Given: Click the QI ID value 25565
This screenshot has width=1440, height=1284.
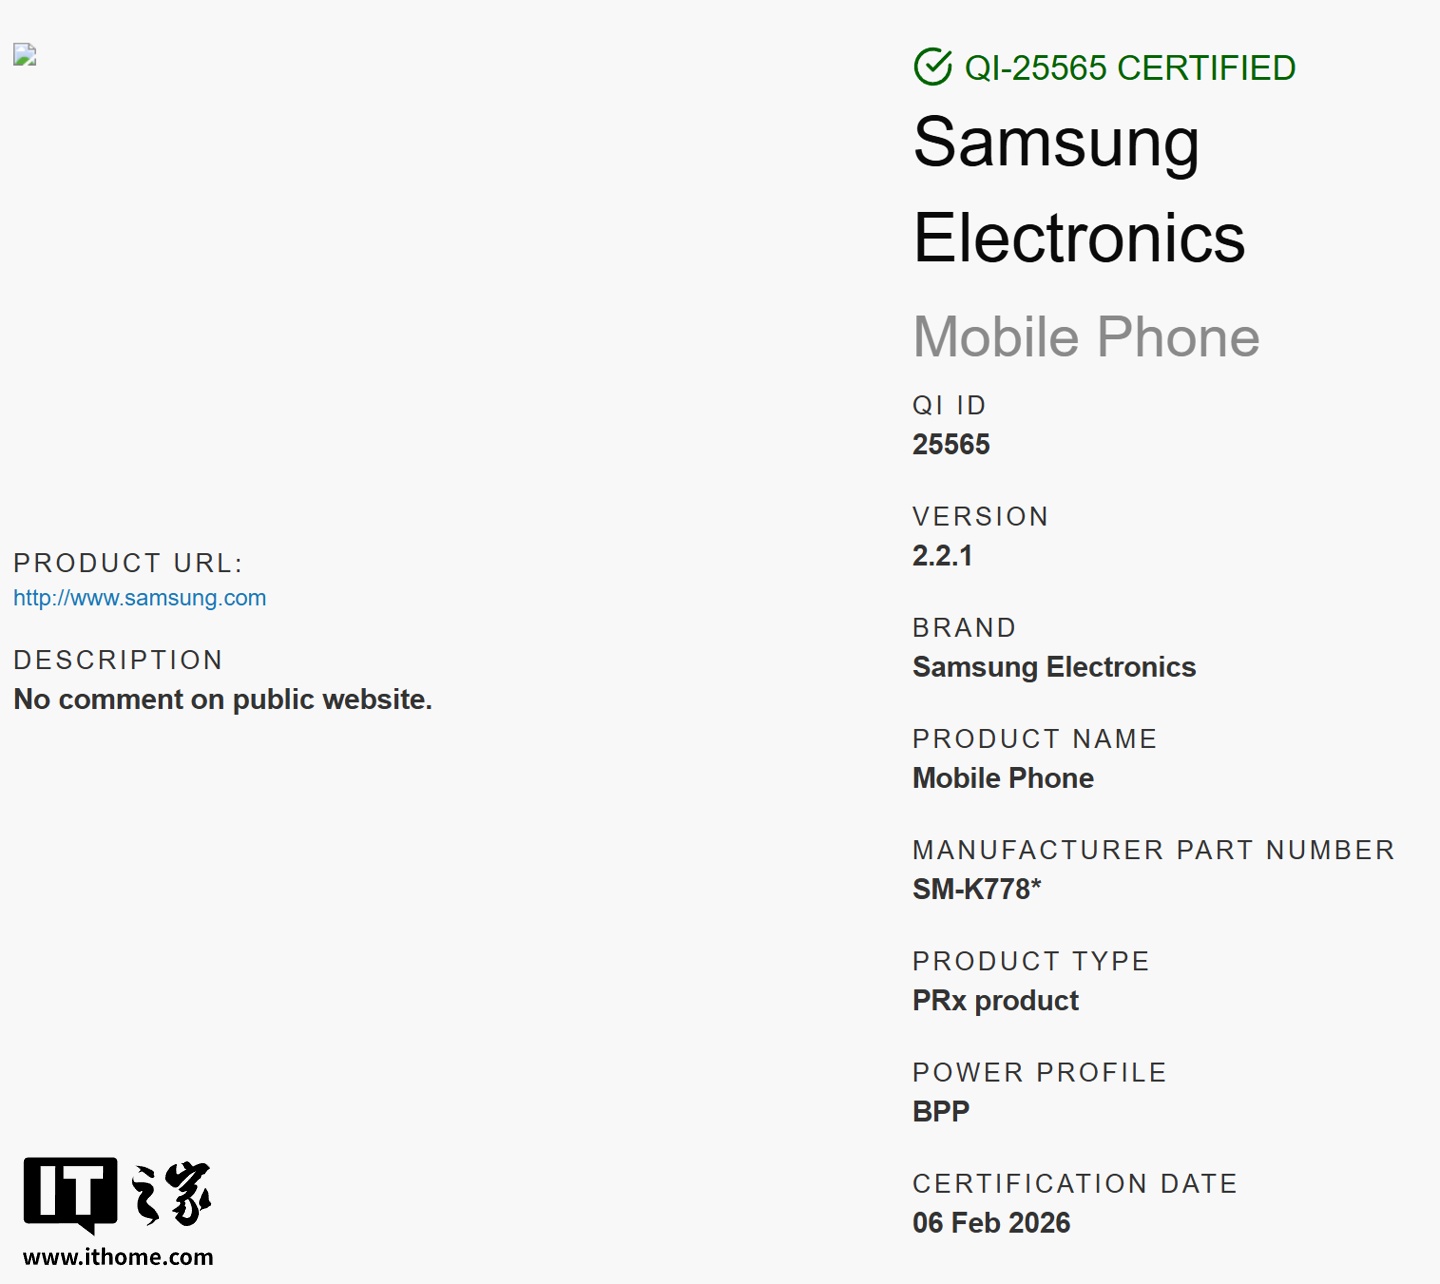Looking at the screenshot, I should coord(951,445).
